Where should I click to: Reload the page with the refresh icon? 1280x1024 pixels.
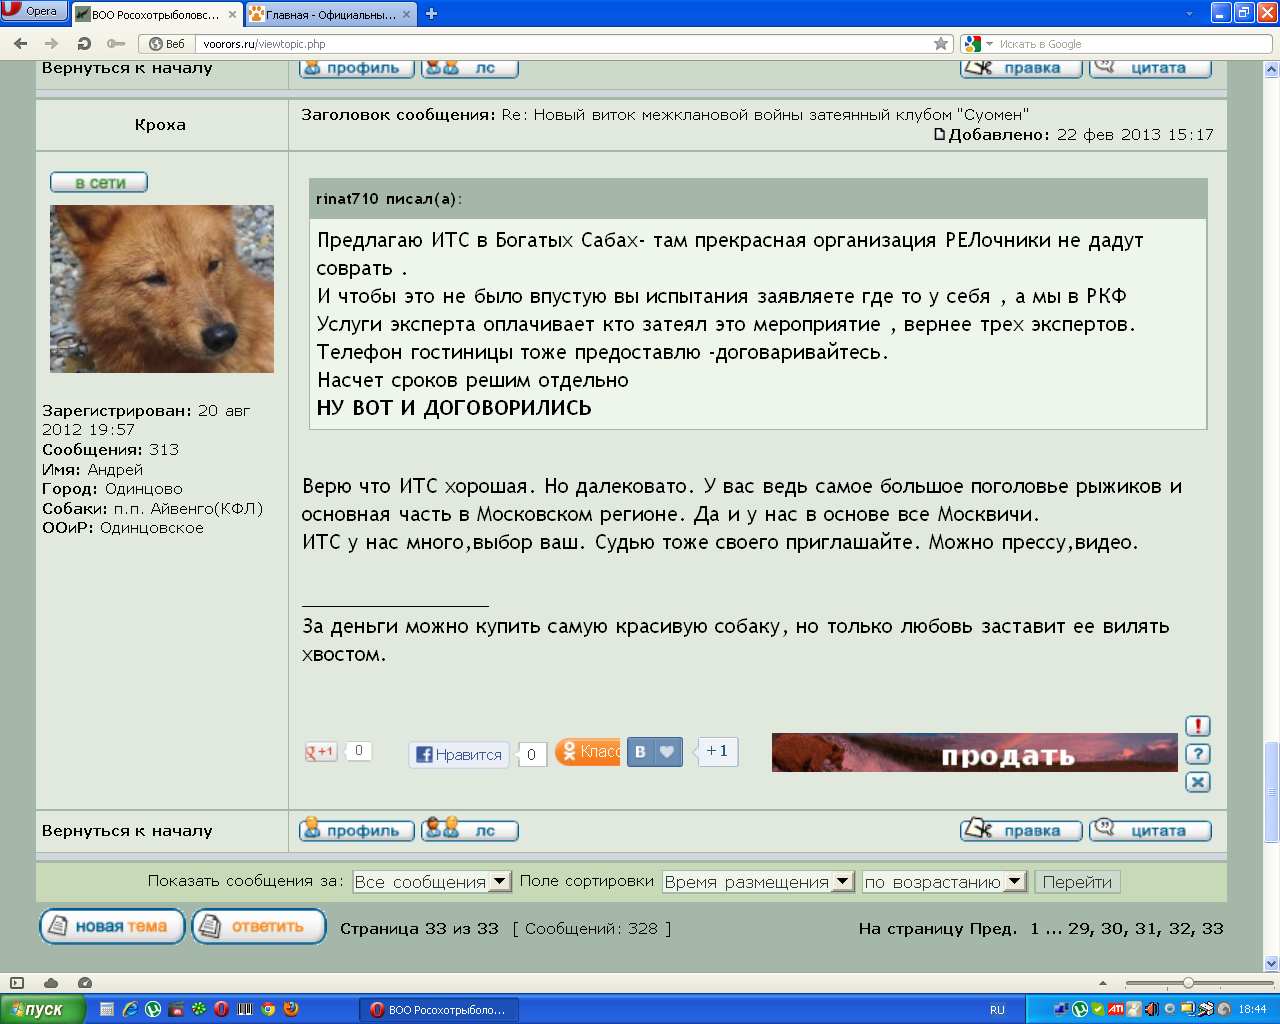click(84, 44)
